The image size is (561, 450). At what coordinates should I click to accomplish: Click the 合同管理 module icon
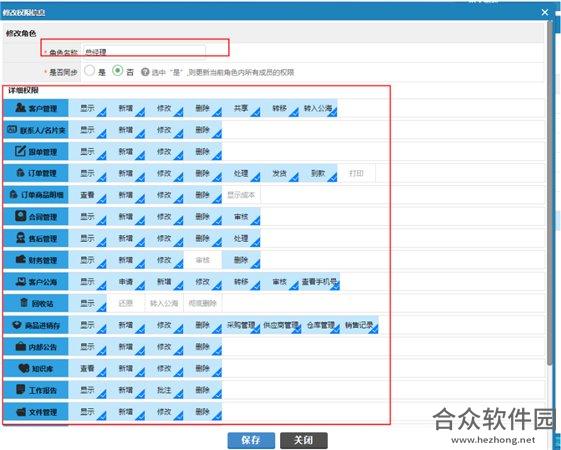click(20, 216)
